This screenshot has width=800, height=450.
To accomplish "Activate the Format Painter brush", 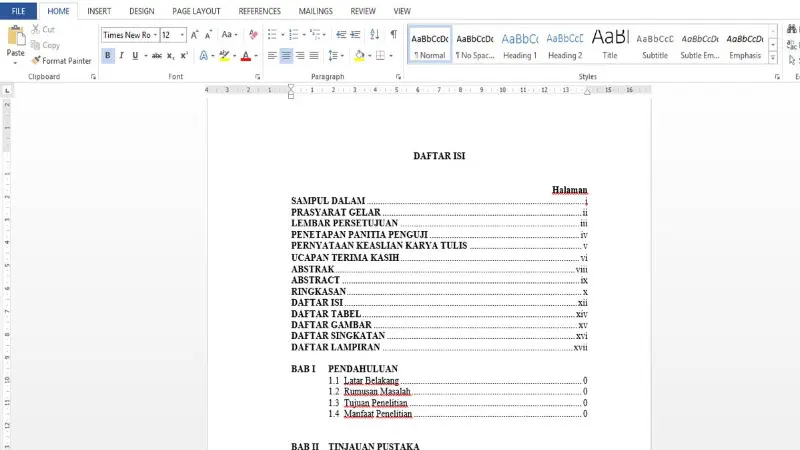I will pyautogui.click(x=36, y=61).
